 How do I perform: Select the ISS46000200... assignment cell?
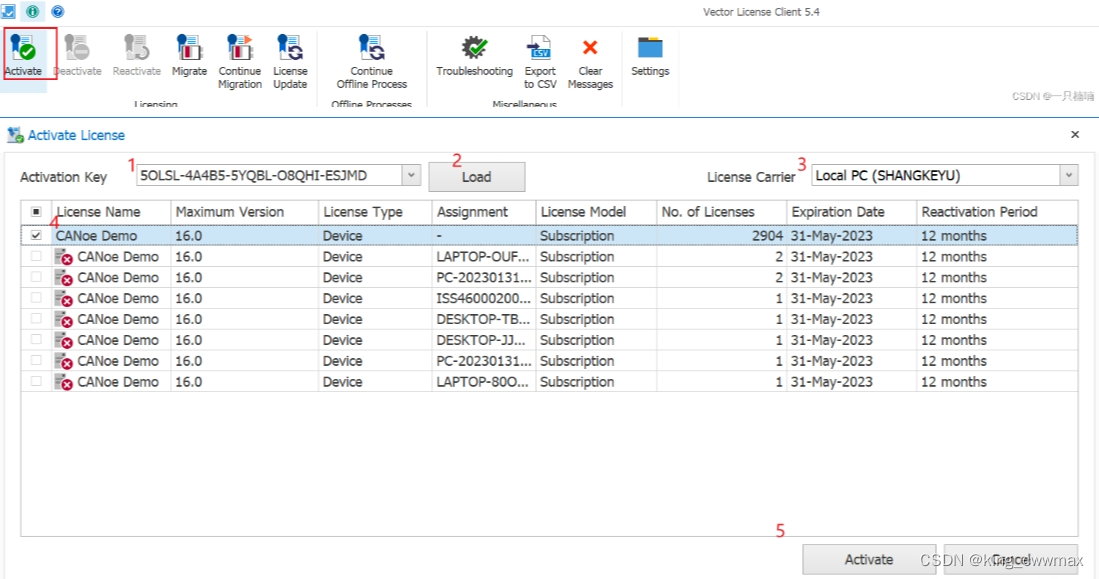(484, 298)
